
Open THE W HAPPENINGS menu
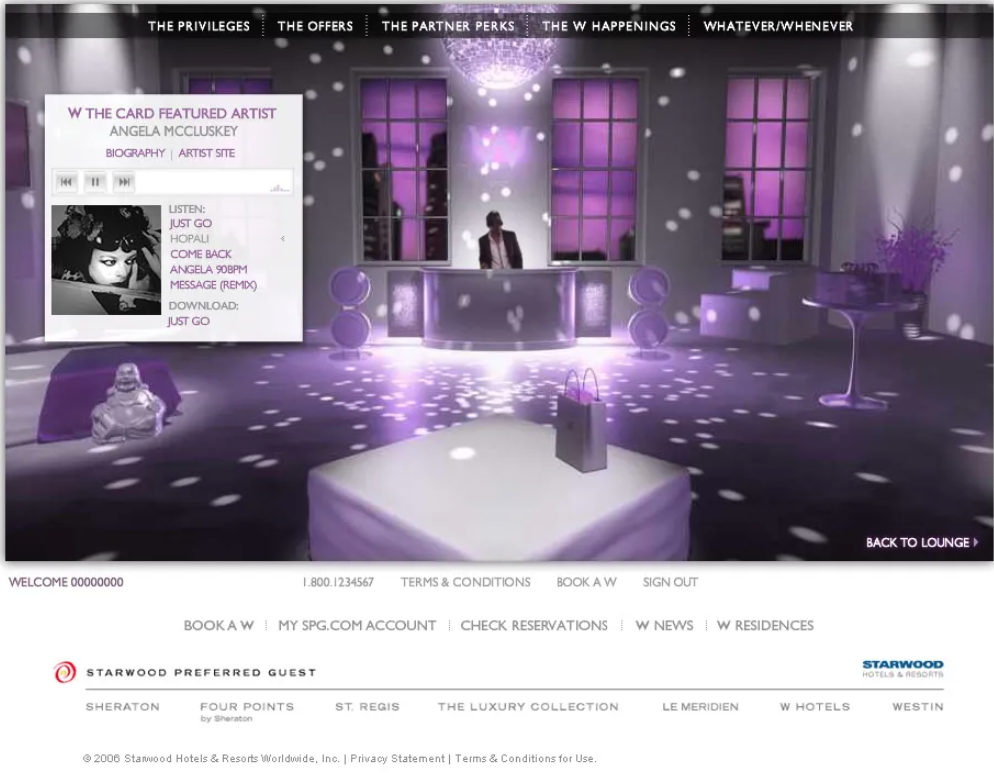(608, 25)
